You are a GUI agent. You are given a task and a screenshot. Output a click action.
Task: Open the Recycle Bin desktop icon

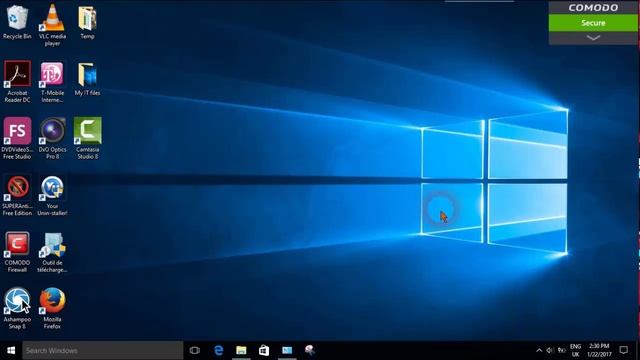pyautogui.click(x=17, y=22)
